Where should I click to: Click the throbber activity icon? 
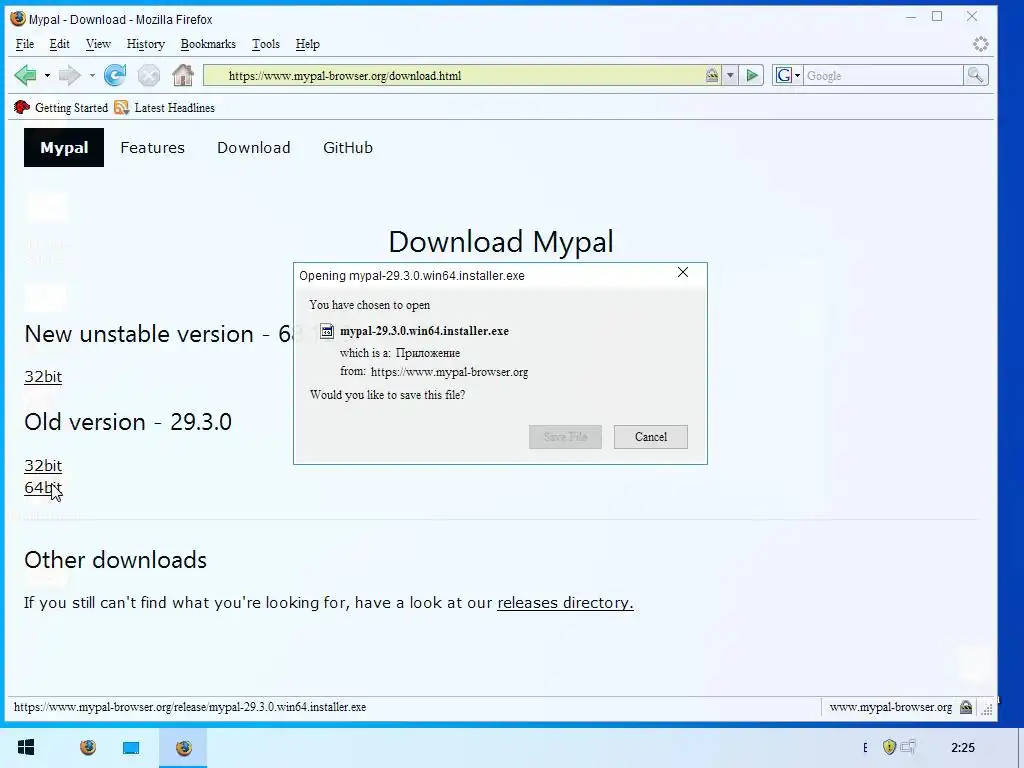(980, 44)
